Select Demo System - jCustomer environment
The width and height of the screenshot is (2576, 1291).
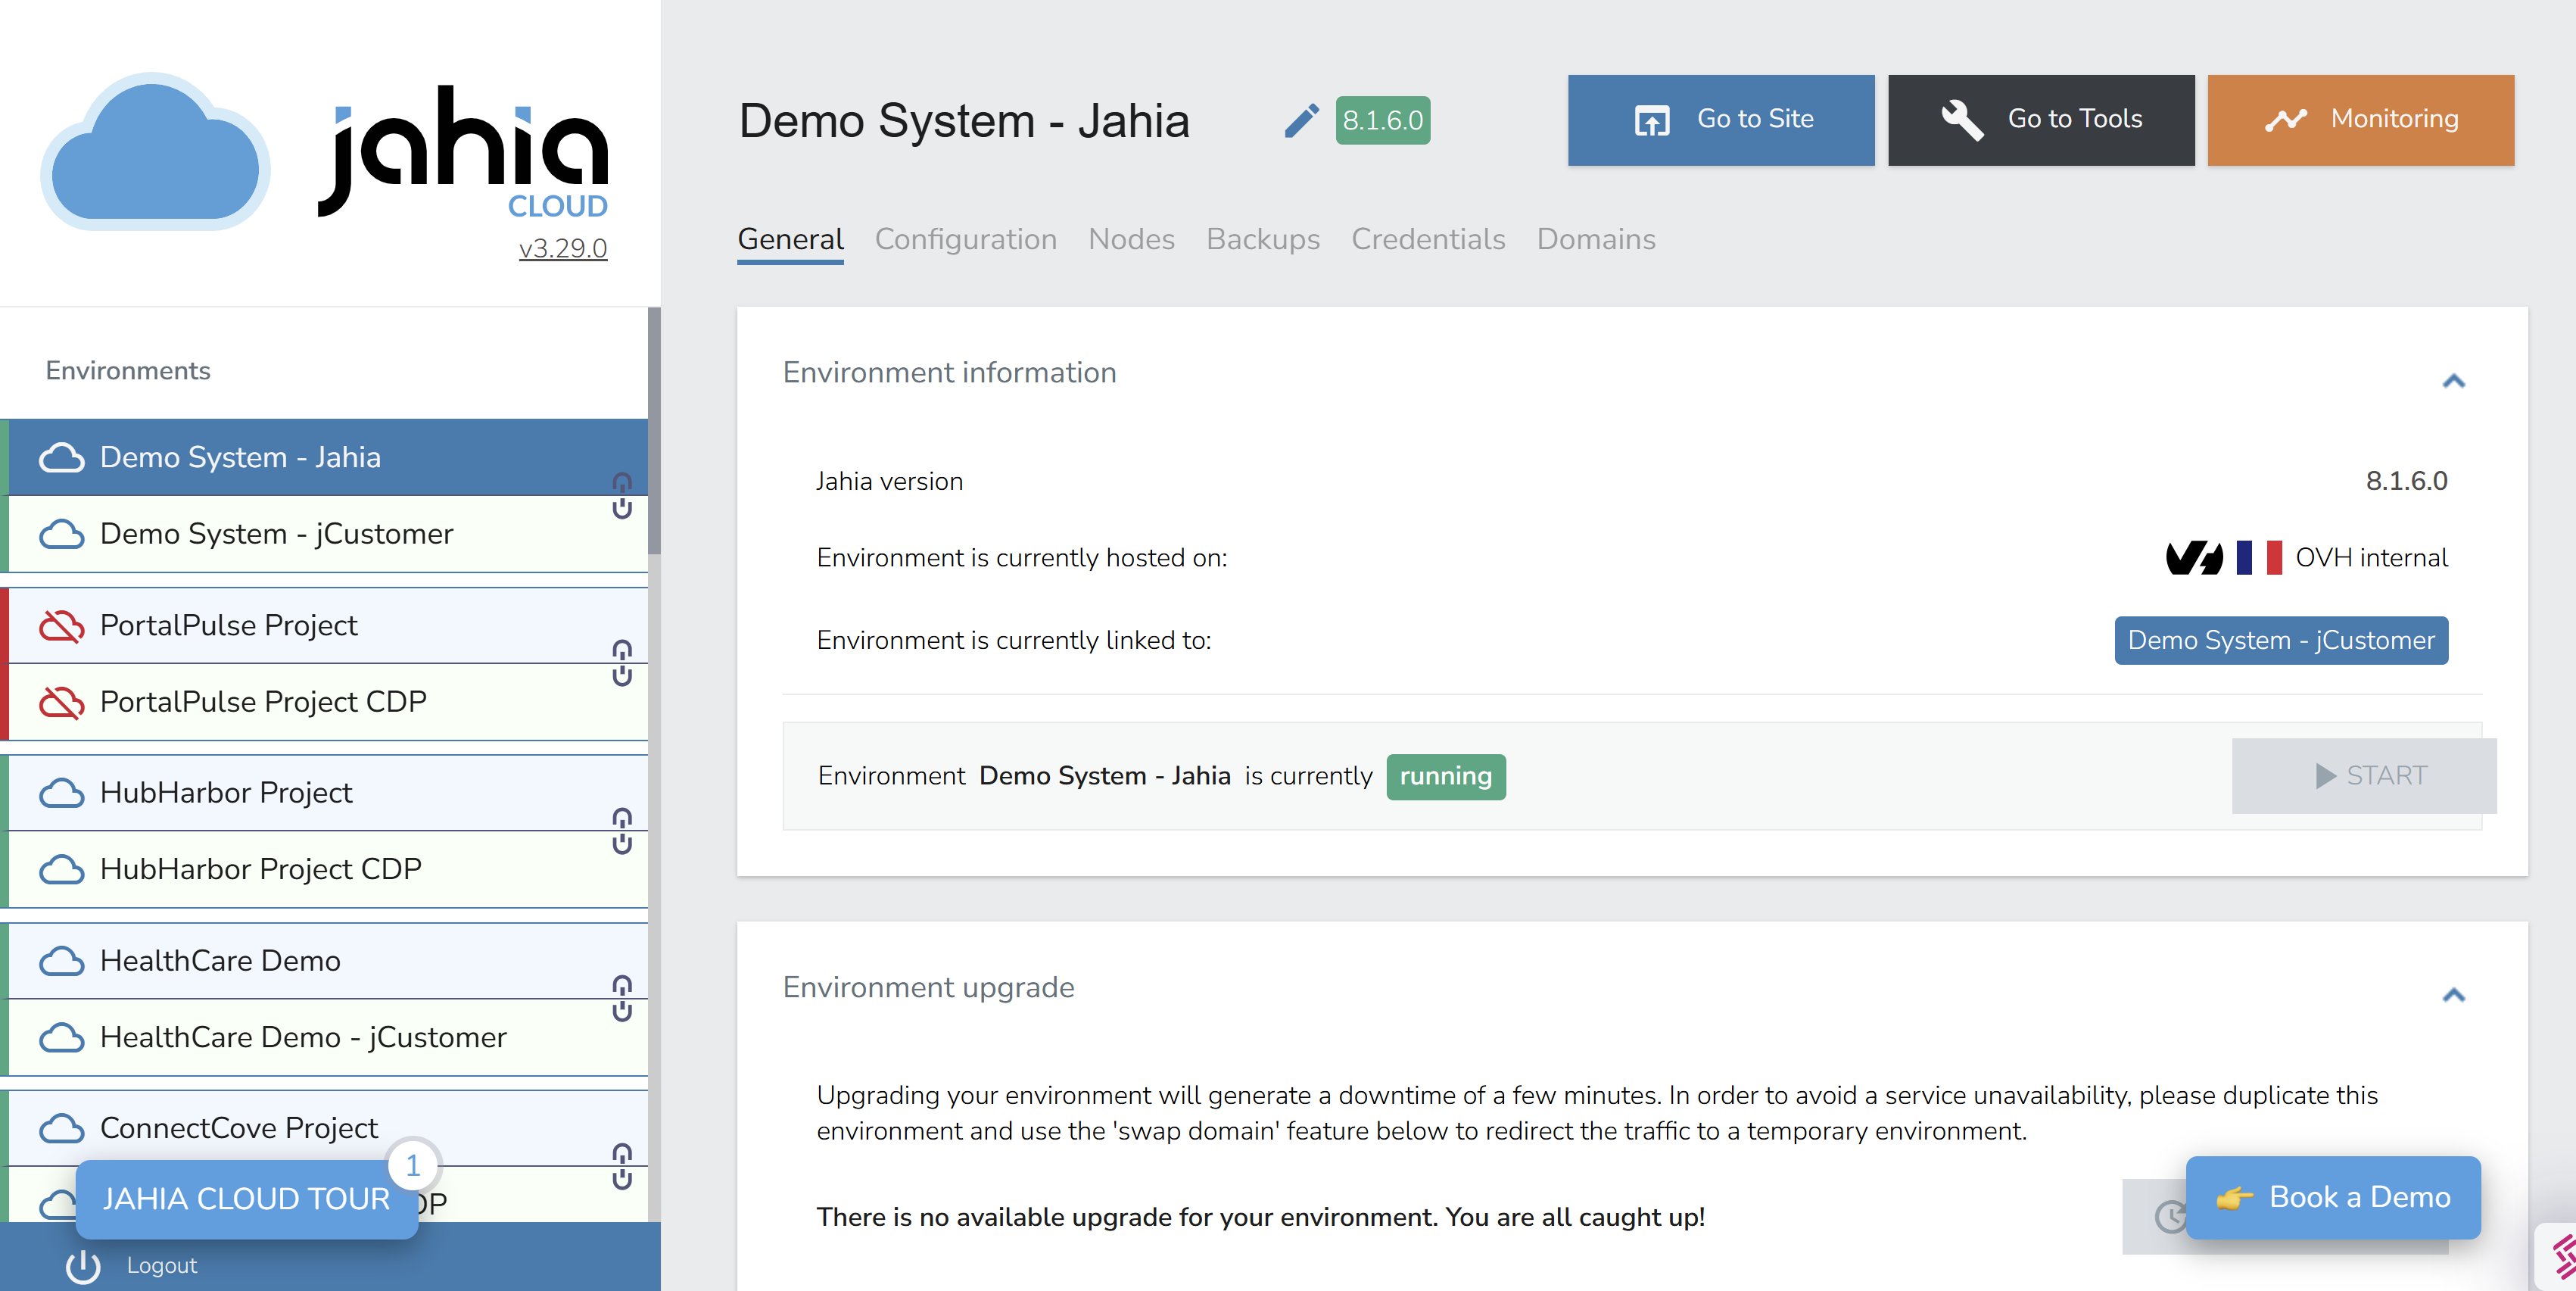click(323, 534)
